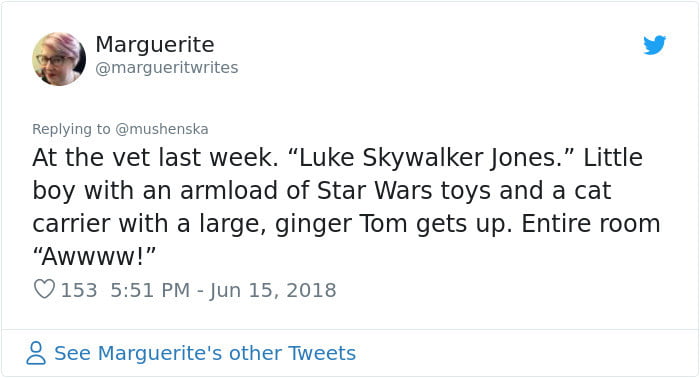Visit the @margueritwrites handle
The image size is (700, 378).
tap(167, 67)
